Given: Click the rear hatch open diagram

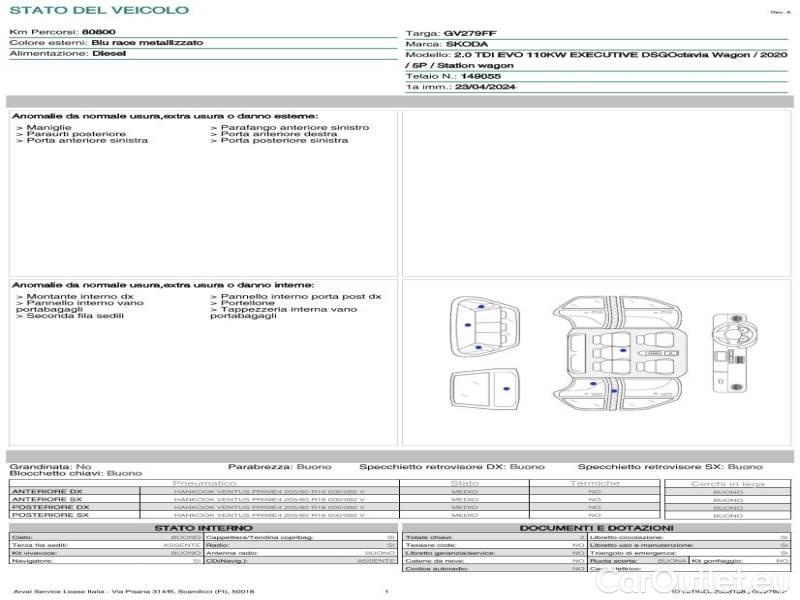Looking at the screenshot, I should click(x=485, y=327).
